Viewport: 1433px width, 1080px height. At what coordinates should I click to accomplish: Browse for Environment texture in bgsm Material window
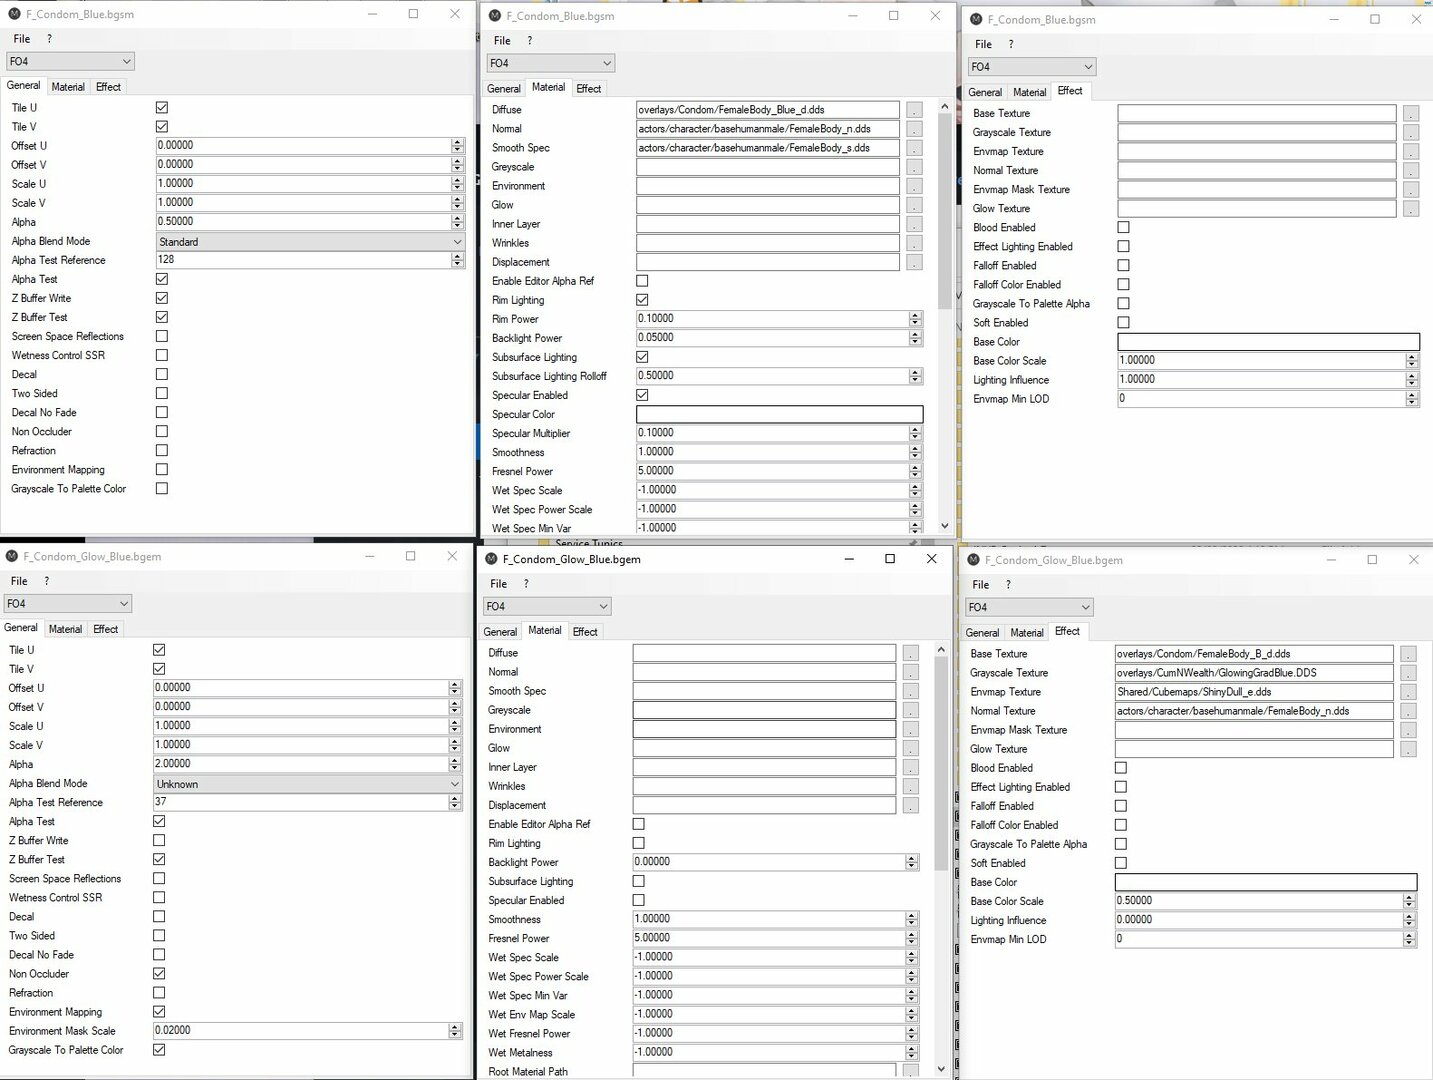[x=914, y=186]
